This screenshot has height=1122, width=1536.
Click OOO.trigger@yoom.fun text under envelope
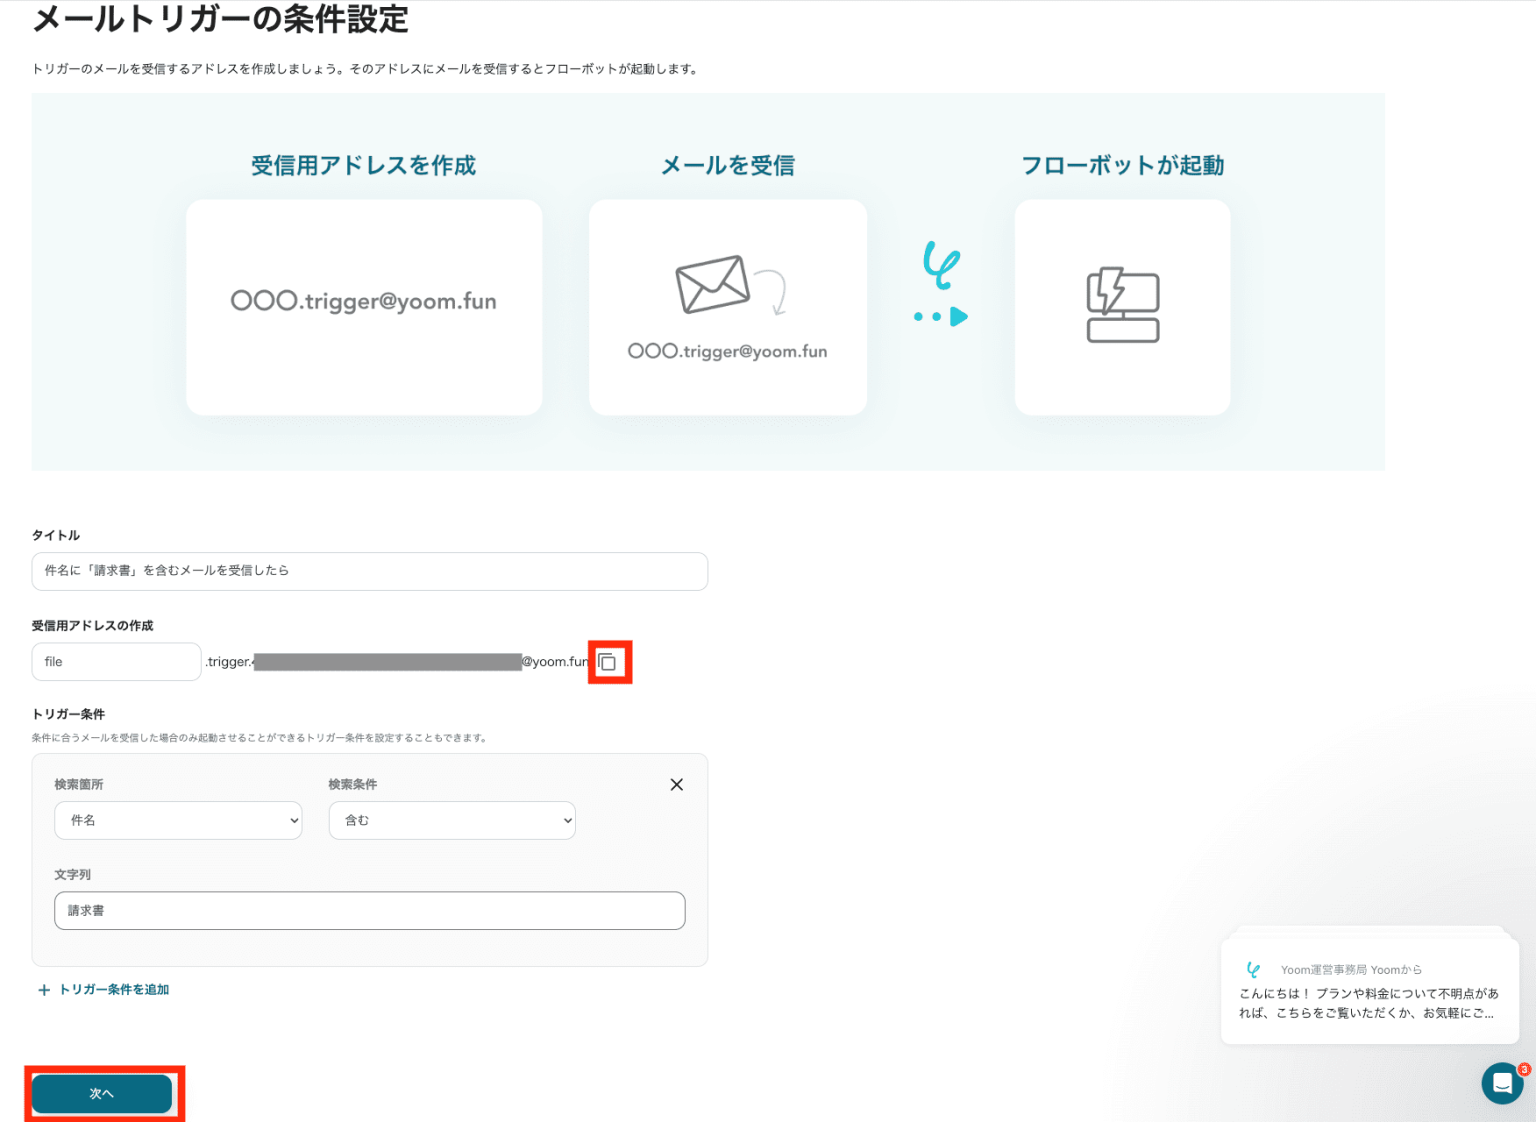click(x=727, y=351)
